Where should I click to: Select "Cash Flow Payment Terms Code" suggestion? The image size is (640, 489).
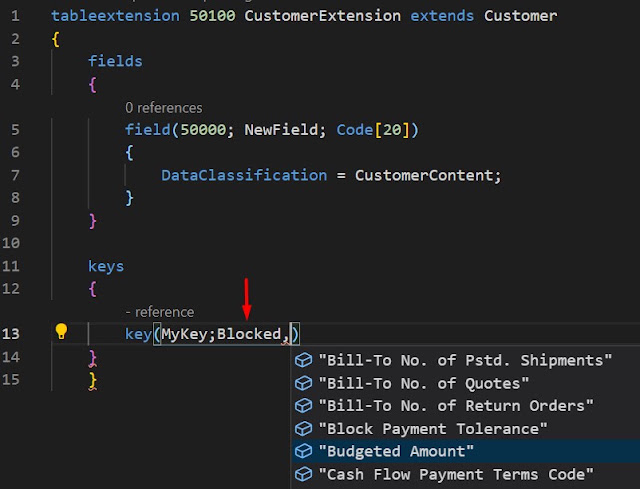[465, 474]
